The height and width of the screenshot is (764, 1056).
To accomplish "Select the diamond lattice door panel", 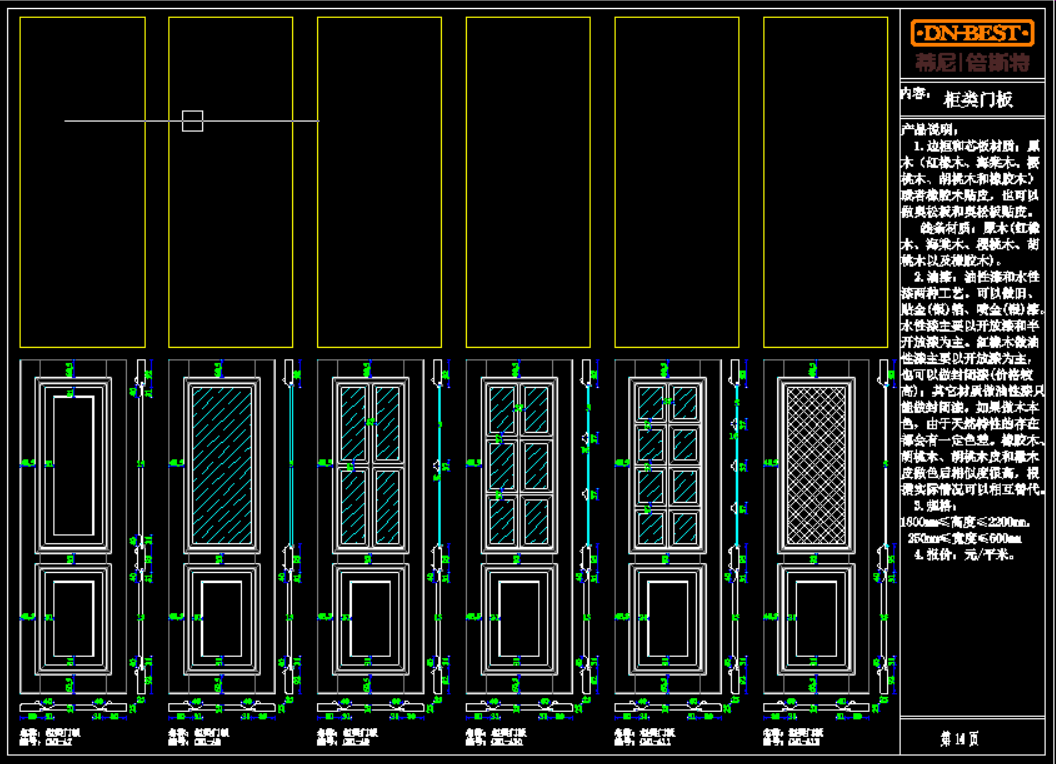I will (x=817, y=463).
